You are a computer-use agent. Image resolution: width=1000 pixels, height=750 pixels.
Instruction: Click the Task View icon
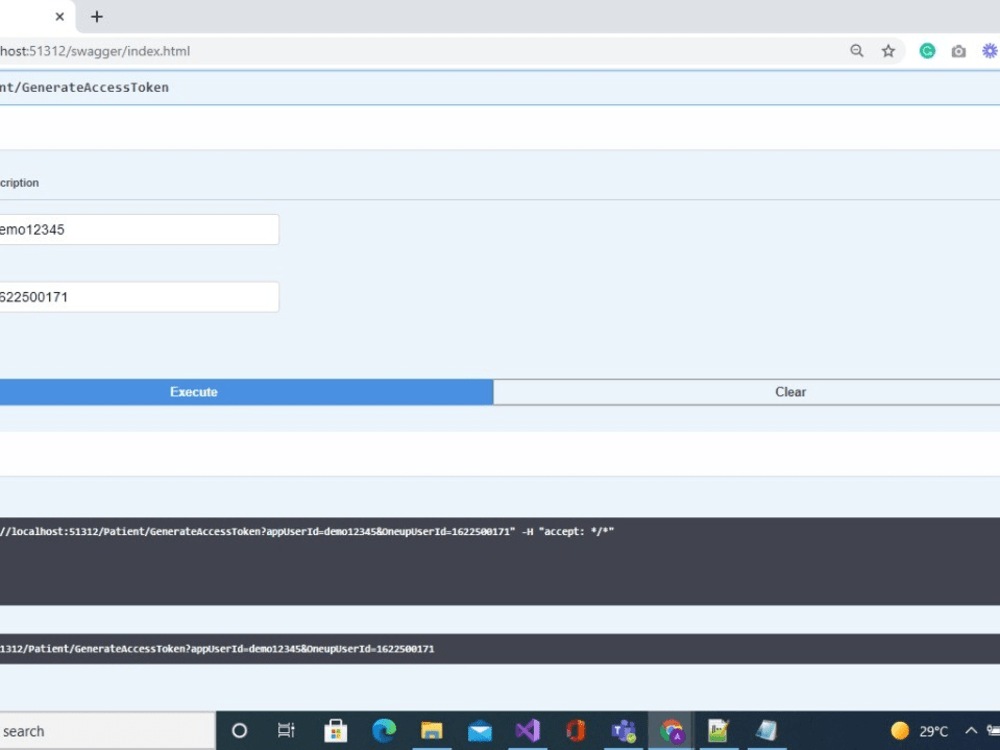click(x=287, y=730)
